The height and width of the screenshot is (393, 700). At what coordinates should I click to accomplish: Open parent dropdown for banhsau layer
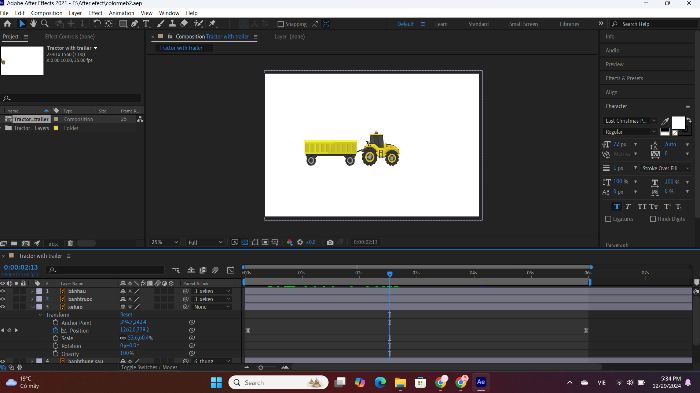click(x=212, y=291)
